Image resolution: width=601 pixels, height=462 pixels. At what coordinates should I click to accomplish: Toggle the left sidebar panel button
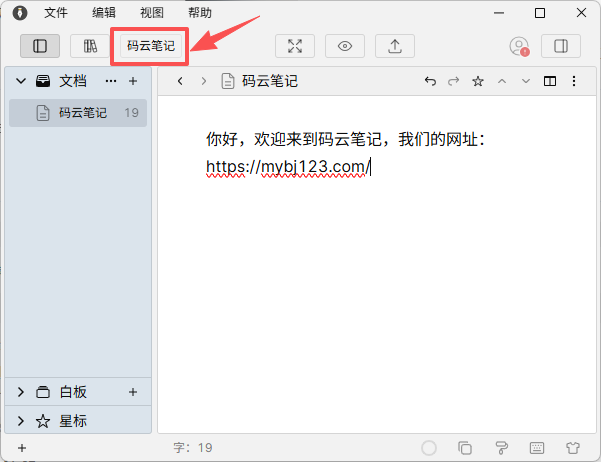click(x=39, y=46)
